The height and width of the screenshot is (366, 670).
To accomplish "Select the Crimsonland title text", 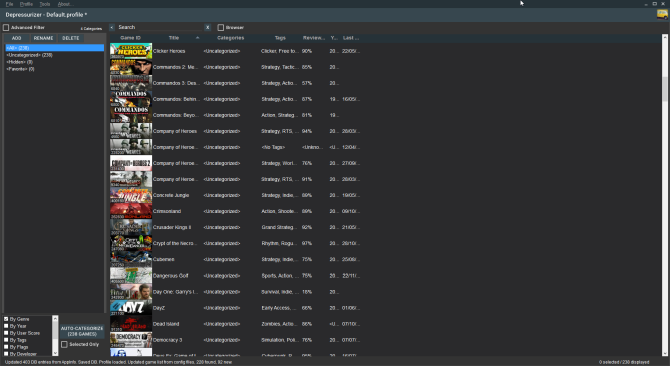I will [x=167, y=211].
